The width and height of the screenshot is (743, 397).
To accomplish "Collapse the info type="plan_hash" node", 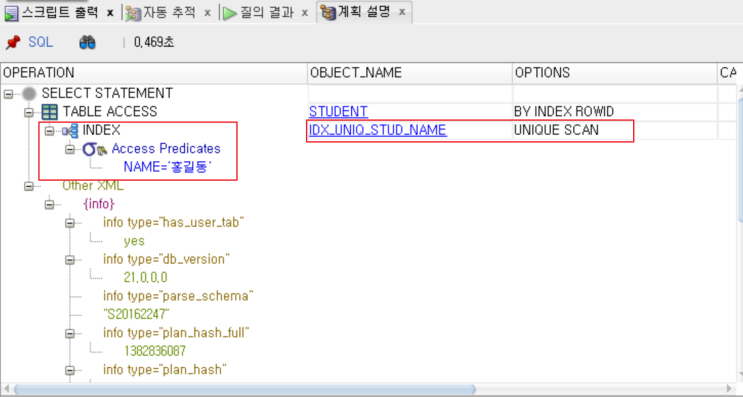I will [x=70, y=370].
